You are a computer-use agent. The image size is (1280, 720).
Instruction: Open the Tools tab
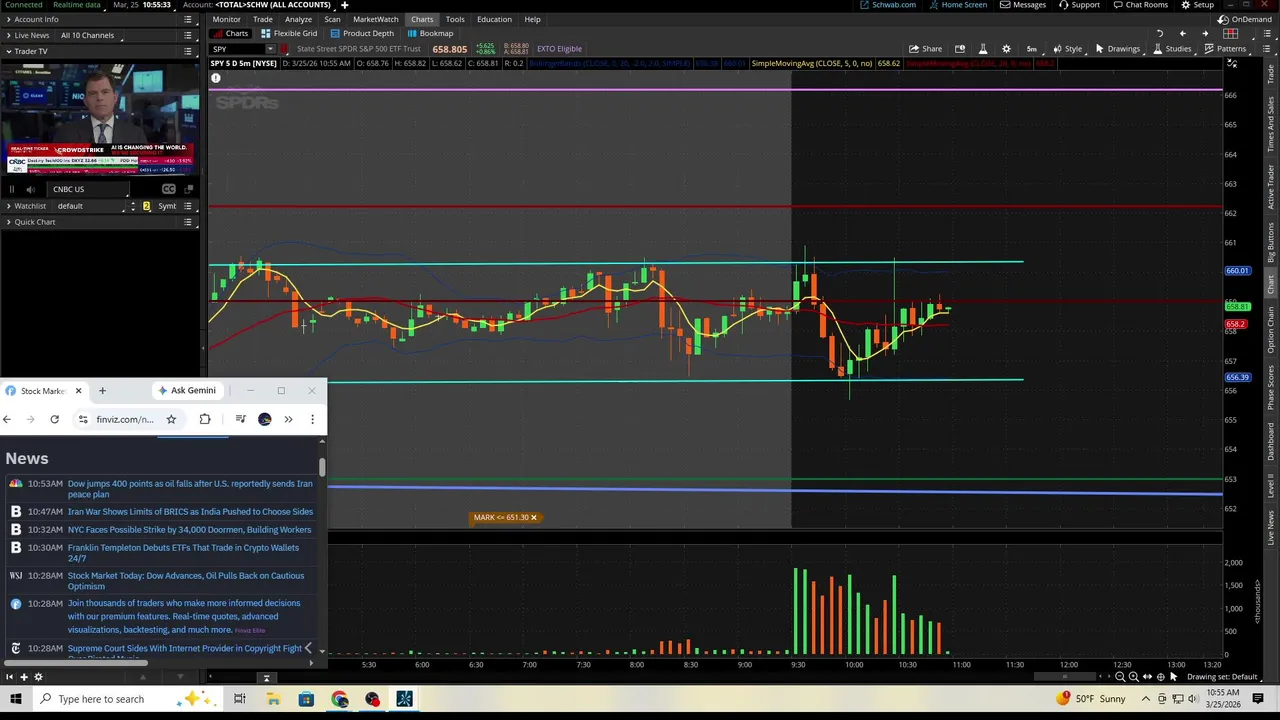click(455, 19)
